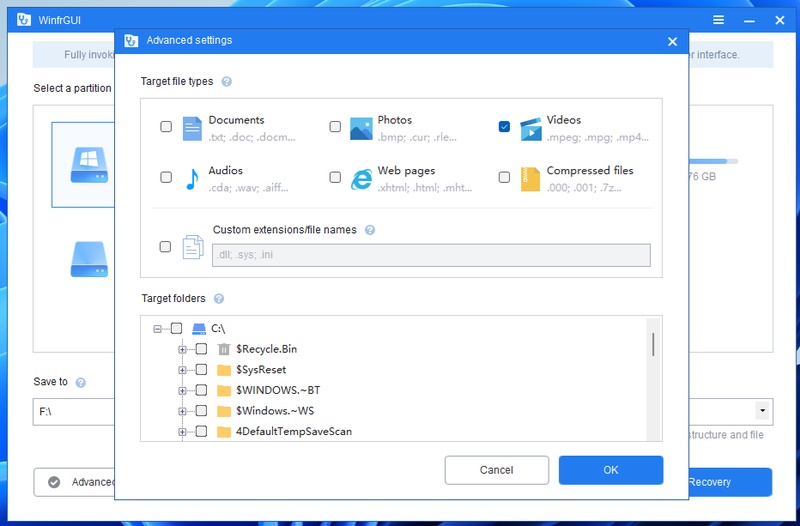Viewport: 800px width, 526px height.
Task: Click the Web pages label text
Action: click(x=406, y=170)
